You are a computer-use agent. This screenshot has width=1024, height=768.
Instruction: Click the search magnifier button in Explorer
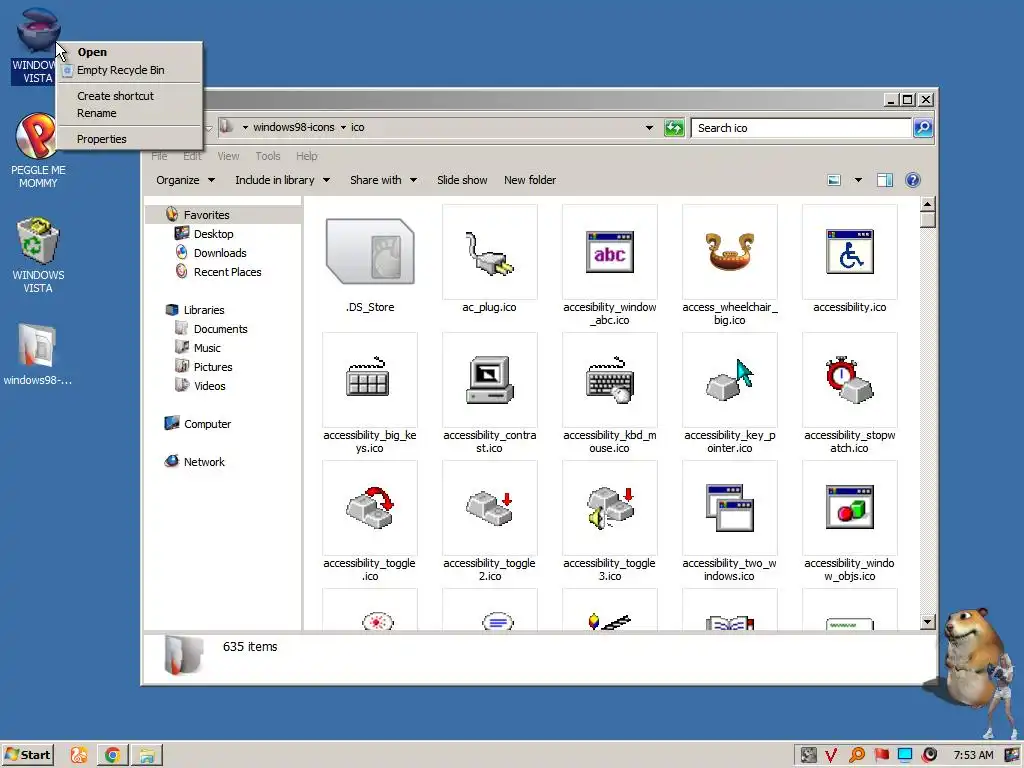pyautogui.click(x=923, y=128)
